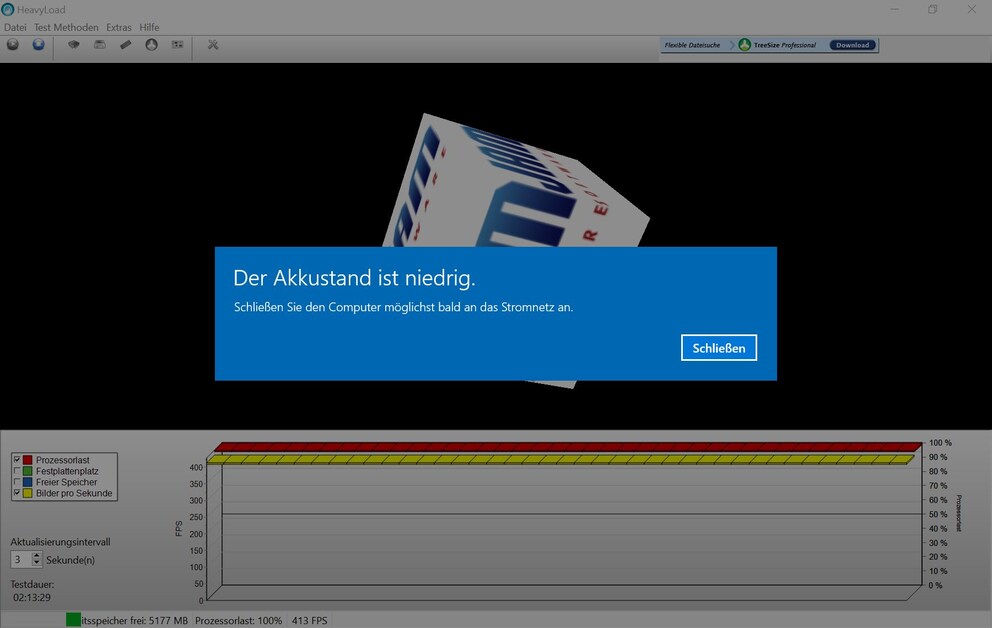Open the Extras menu
This screenshot has width=992, height=628.
point(118,27)
